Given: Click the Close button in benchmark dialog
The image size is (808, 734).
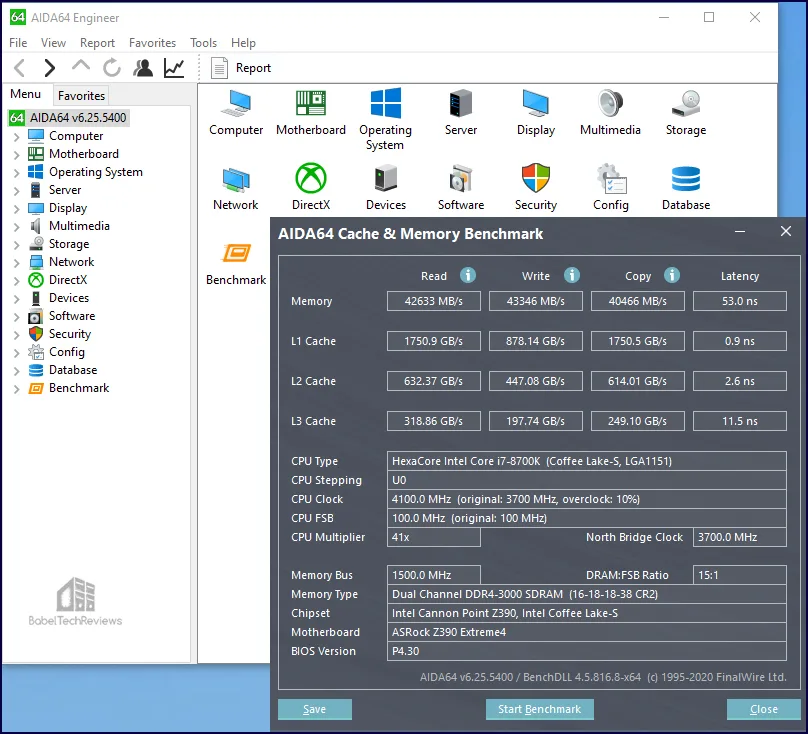Looking at the screenshot, I should 764,709.
